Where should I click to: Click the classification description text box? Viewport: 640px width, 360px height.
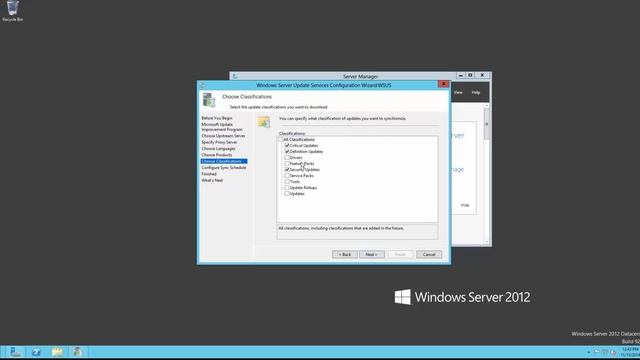coord(358,231)
